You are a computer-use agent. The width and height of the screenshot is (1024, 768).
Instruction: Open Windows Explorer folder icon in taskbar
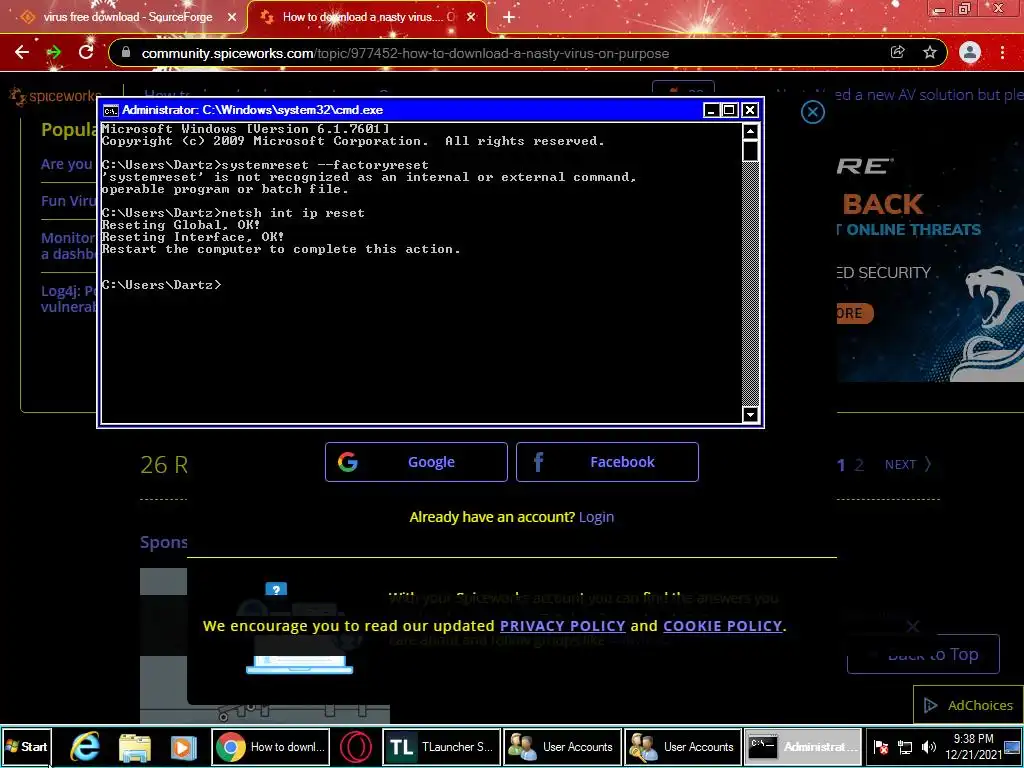point(135,747)
